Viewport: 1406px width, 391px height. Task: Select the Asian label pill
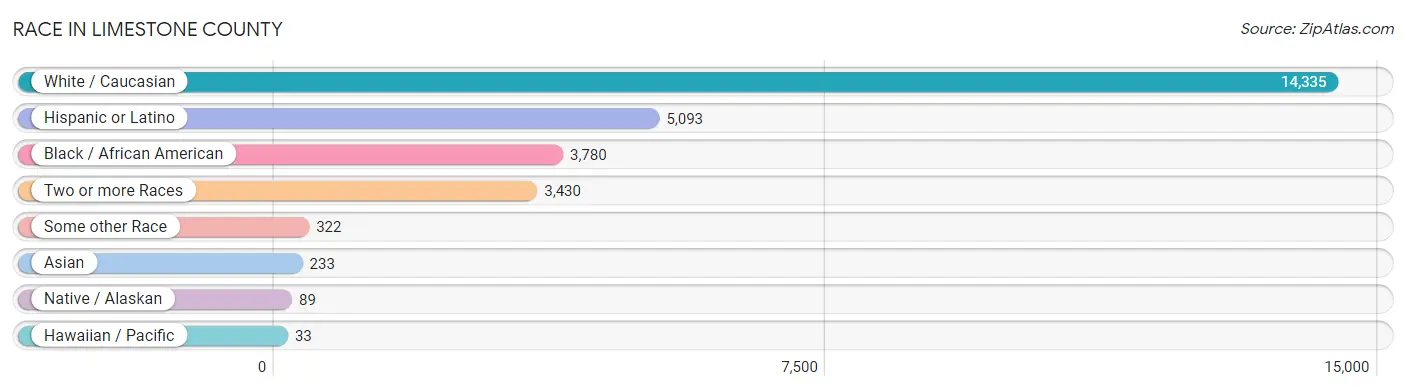pyautogui.click(x=64, y=263)
